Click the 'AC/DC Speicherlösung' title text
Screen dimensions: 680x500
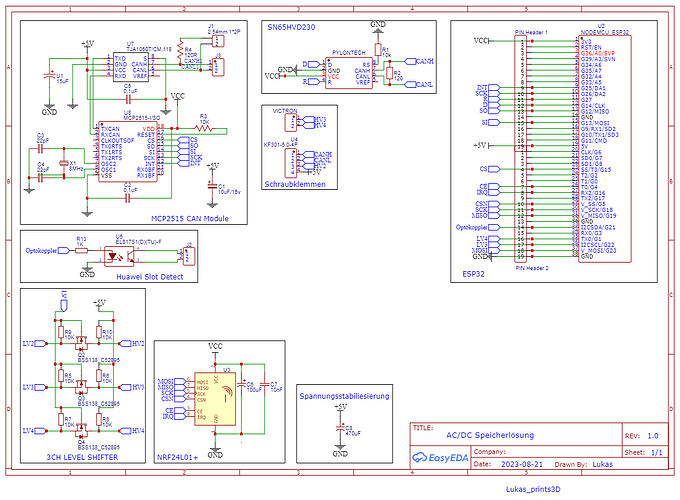(x=490, y=435)
